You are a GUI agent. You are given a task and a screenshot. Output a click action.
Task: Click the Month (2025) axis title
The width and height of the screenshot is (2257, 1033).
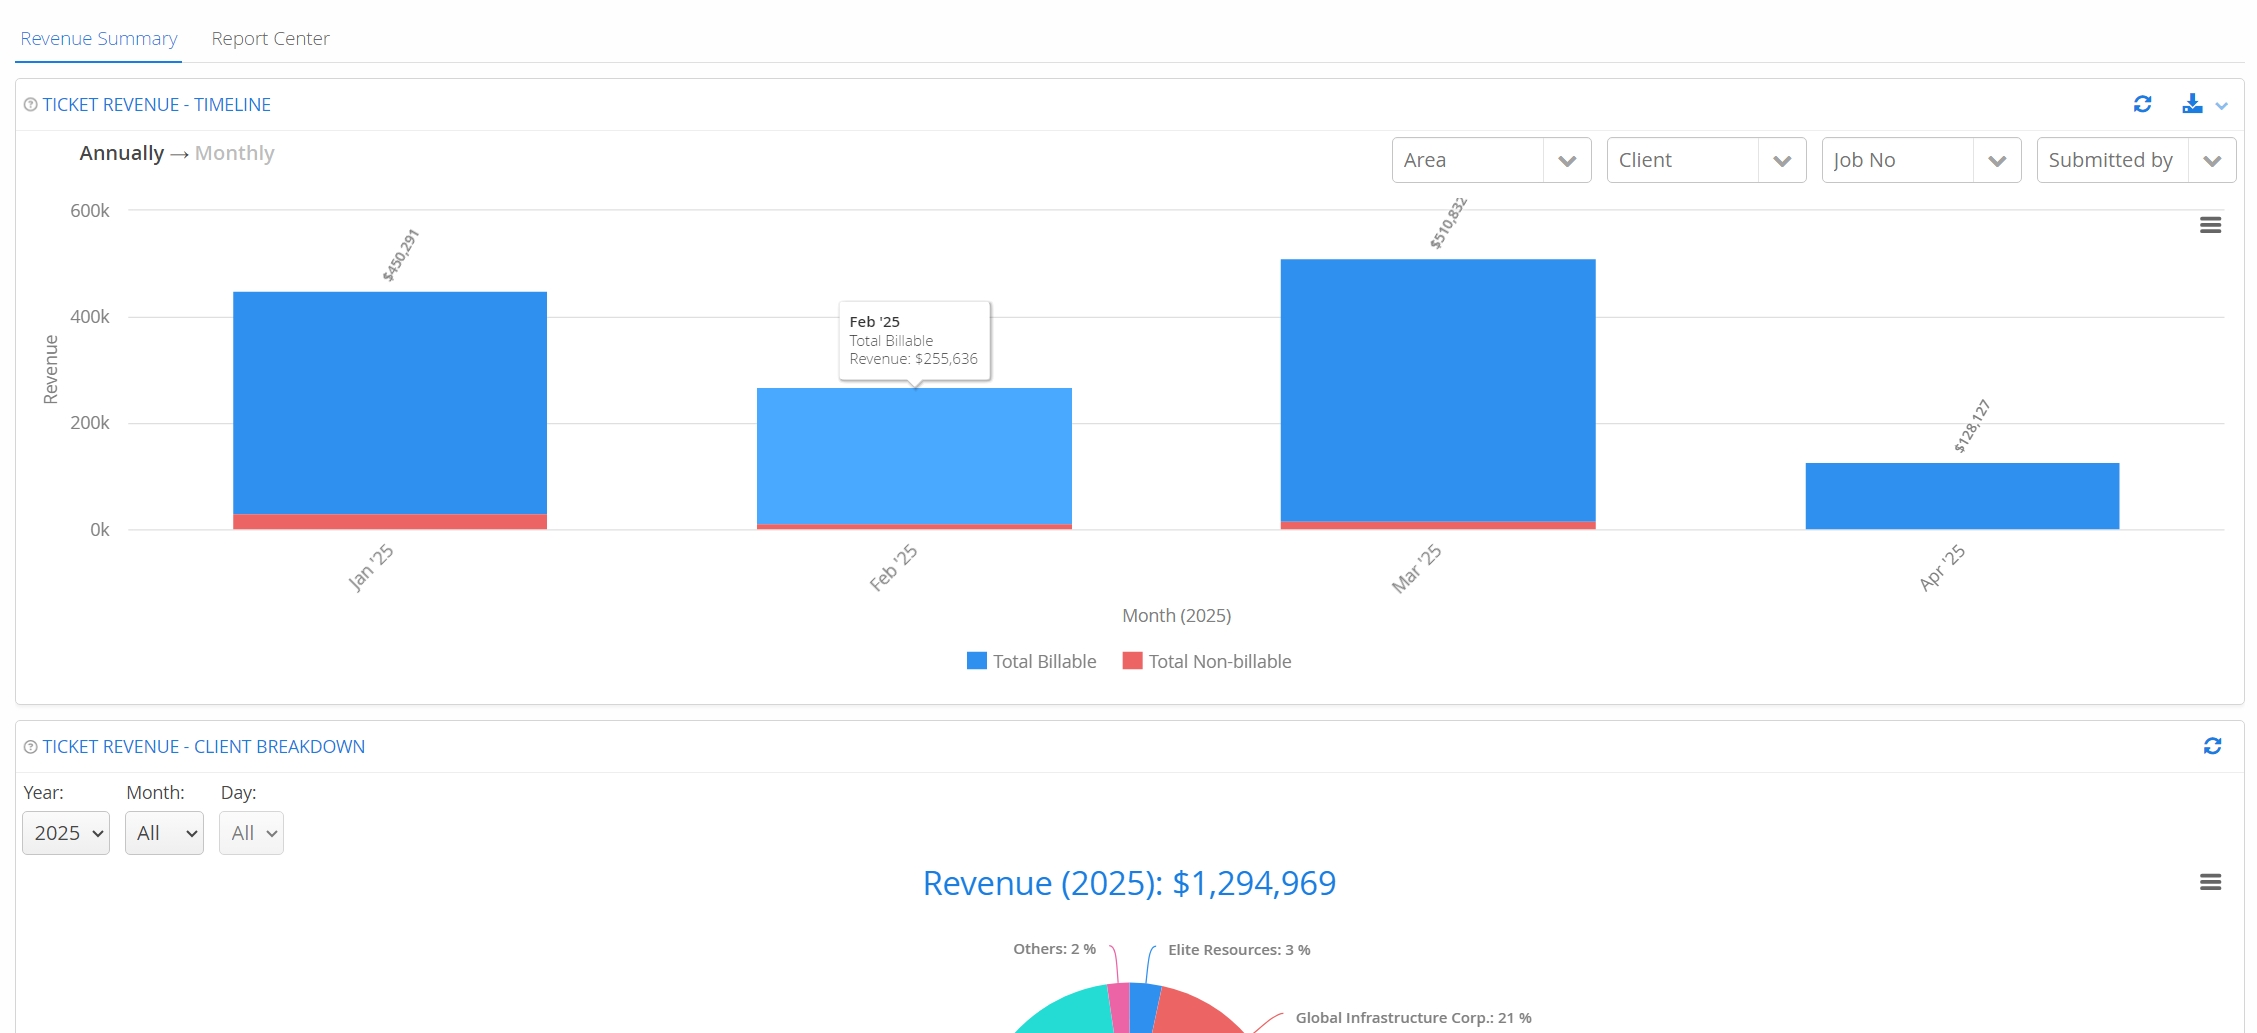tap(1176, 616)
